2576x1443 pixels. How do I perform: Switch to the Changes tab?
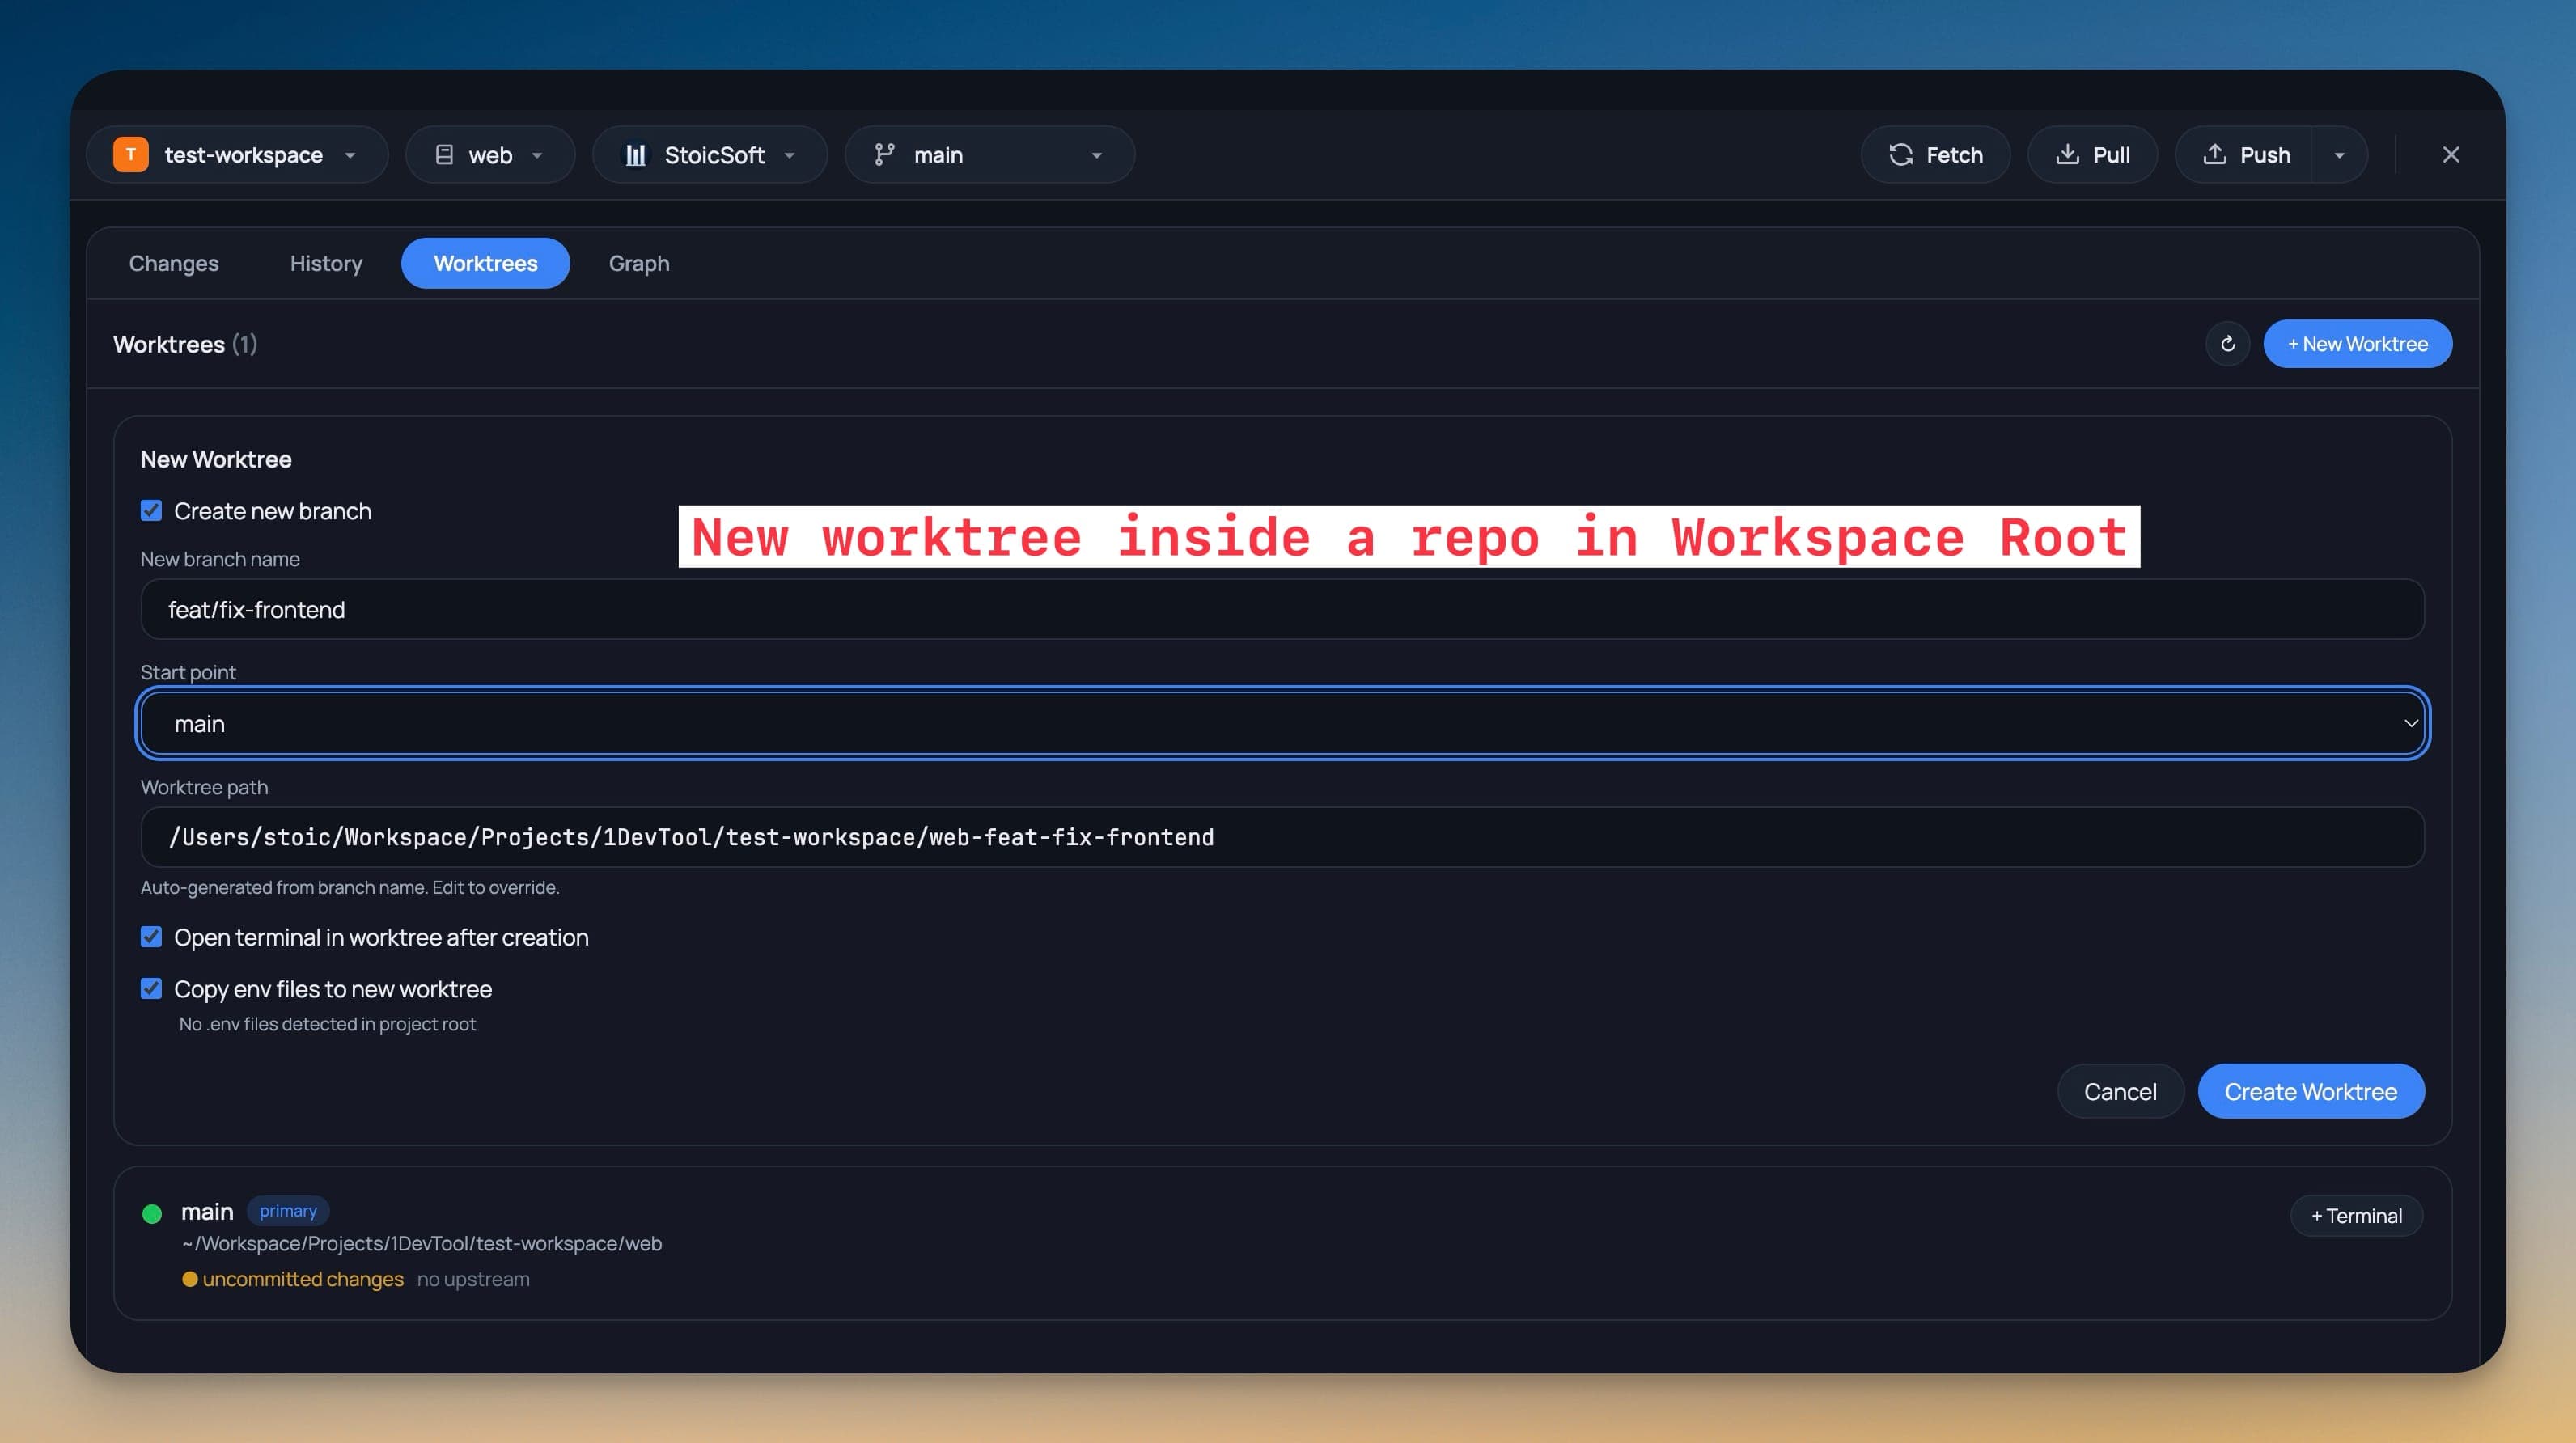point(174,263)
